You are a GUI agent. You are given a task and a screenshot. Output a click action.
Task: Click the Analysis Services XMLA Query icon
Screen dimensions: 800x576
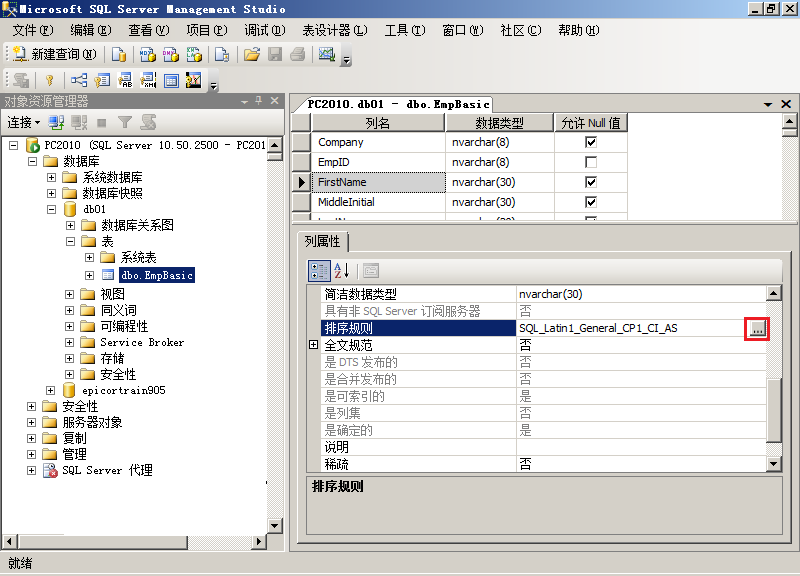tap(194, 54)
